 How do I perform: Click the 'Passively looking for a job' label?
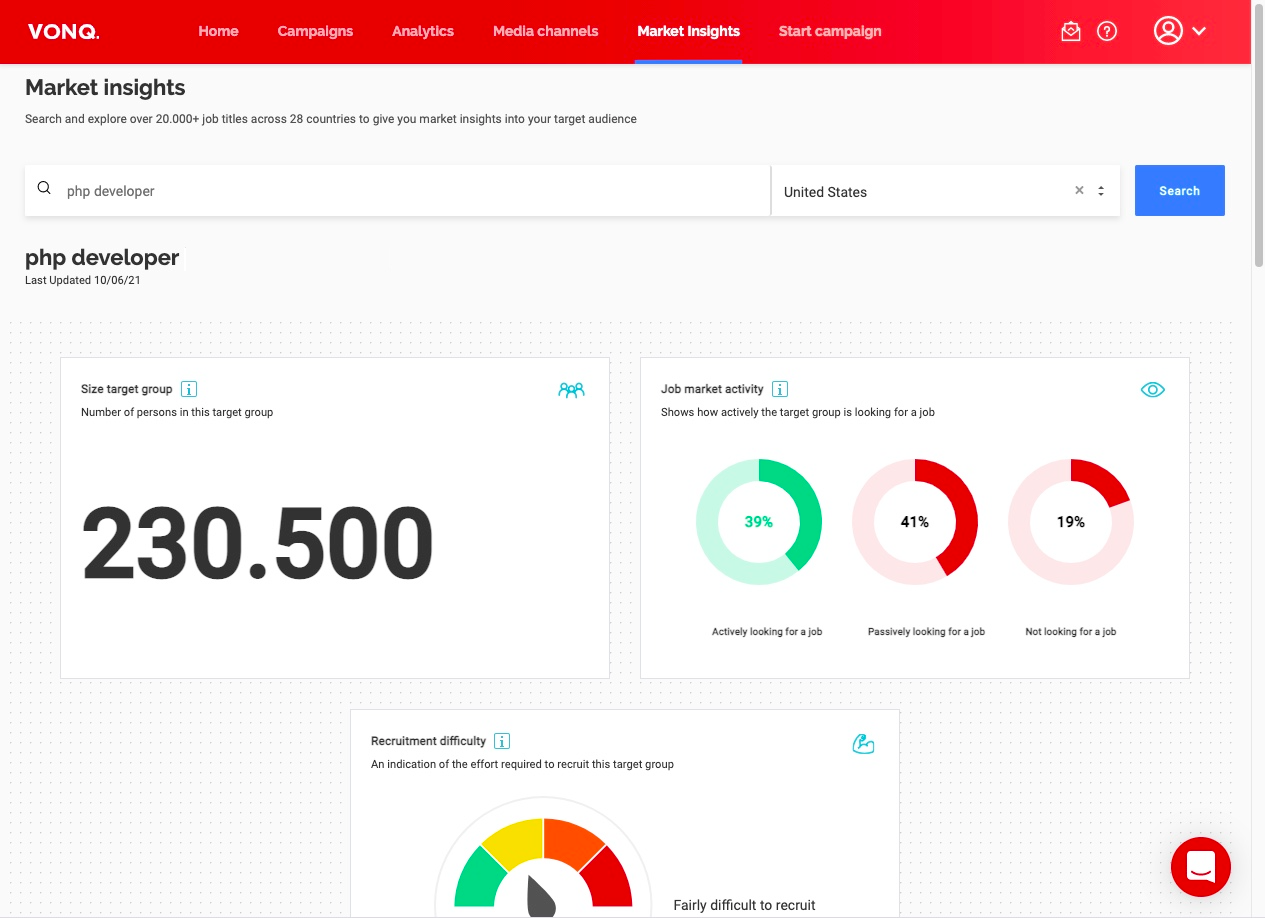pyautogui.click(x=926, y=632)
